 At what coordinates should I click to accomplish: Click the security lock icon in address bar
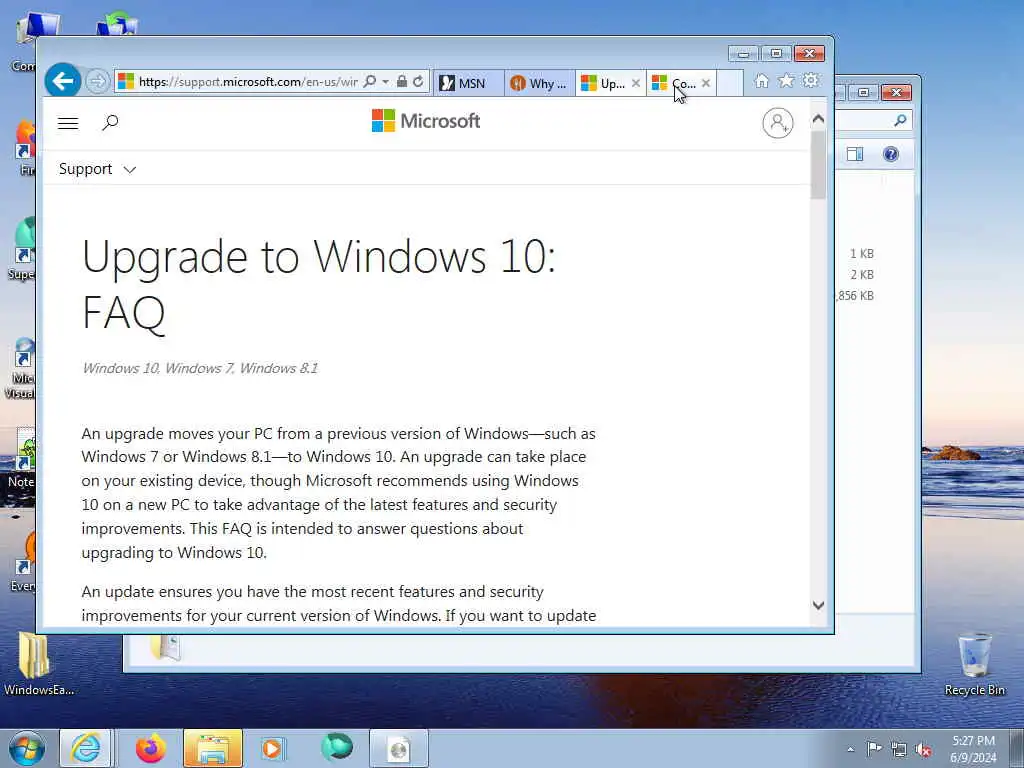point(402,82)
